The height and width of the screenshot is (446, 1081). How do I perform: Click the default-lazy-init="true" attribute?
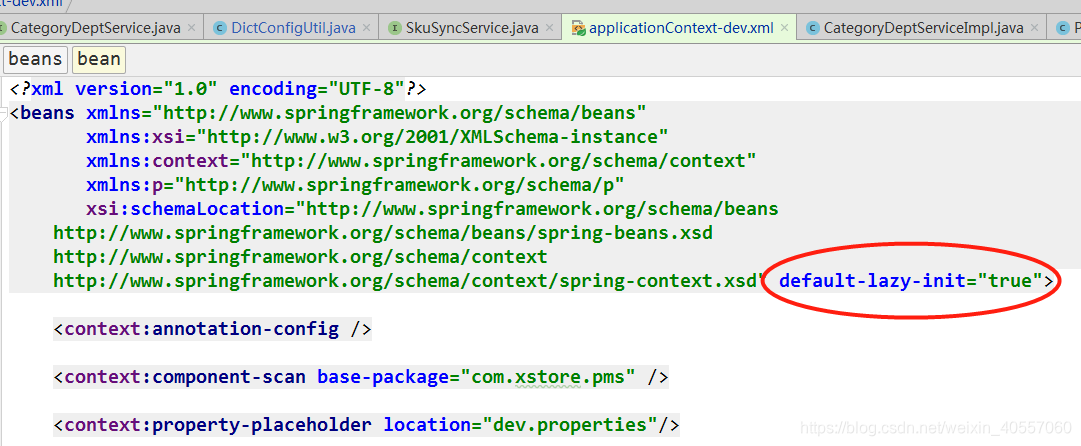tap(909, 281)
